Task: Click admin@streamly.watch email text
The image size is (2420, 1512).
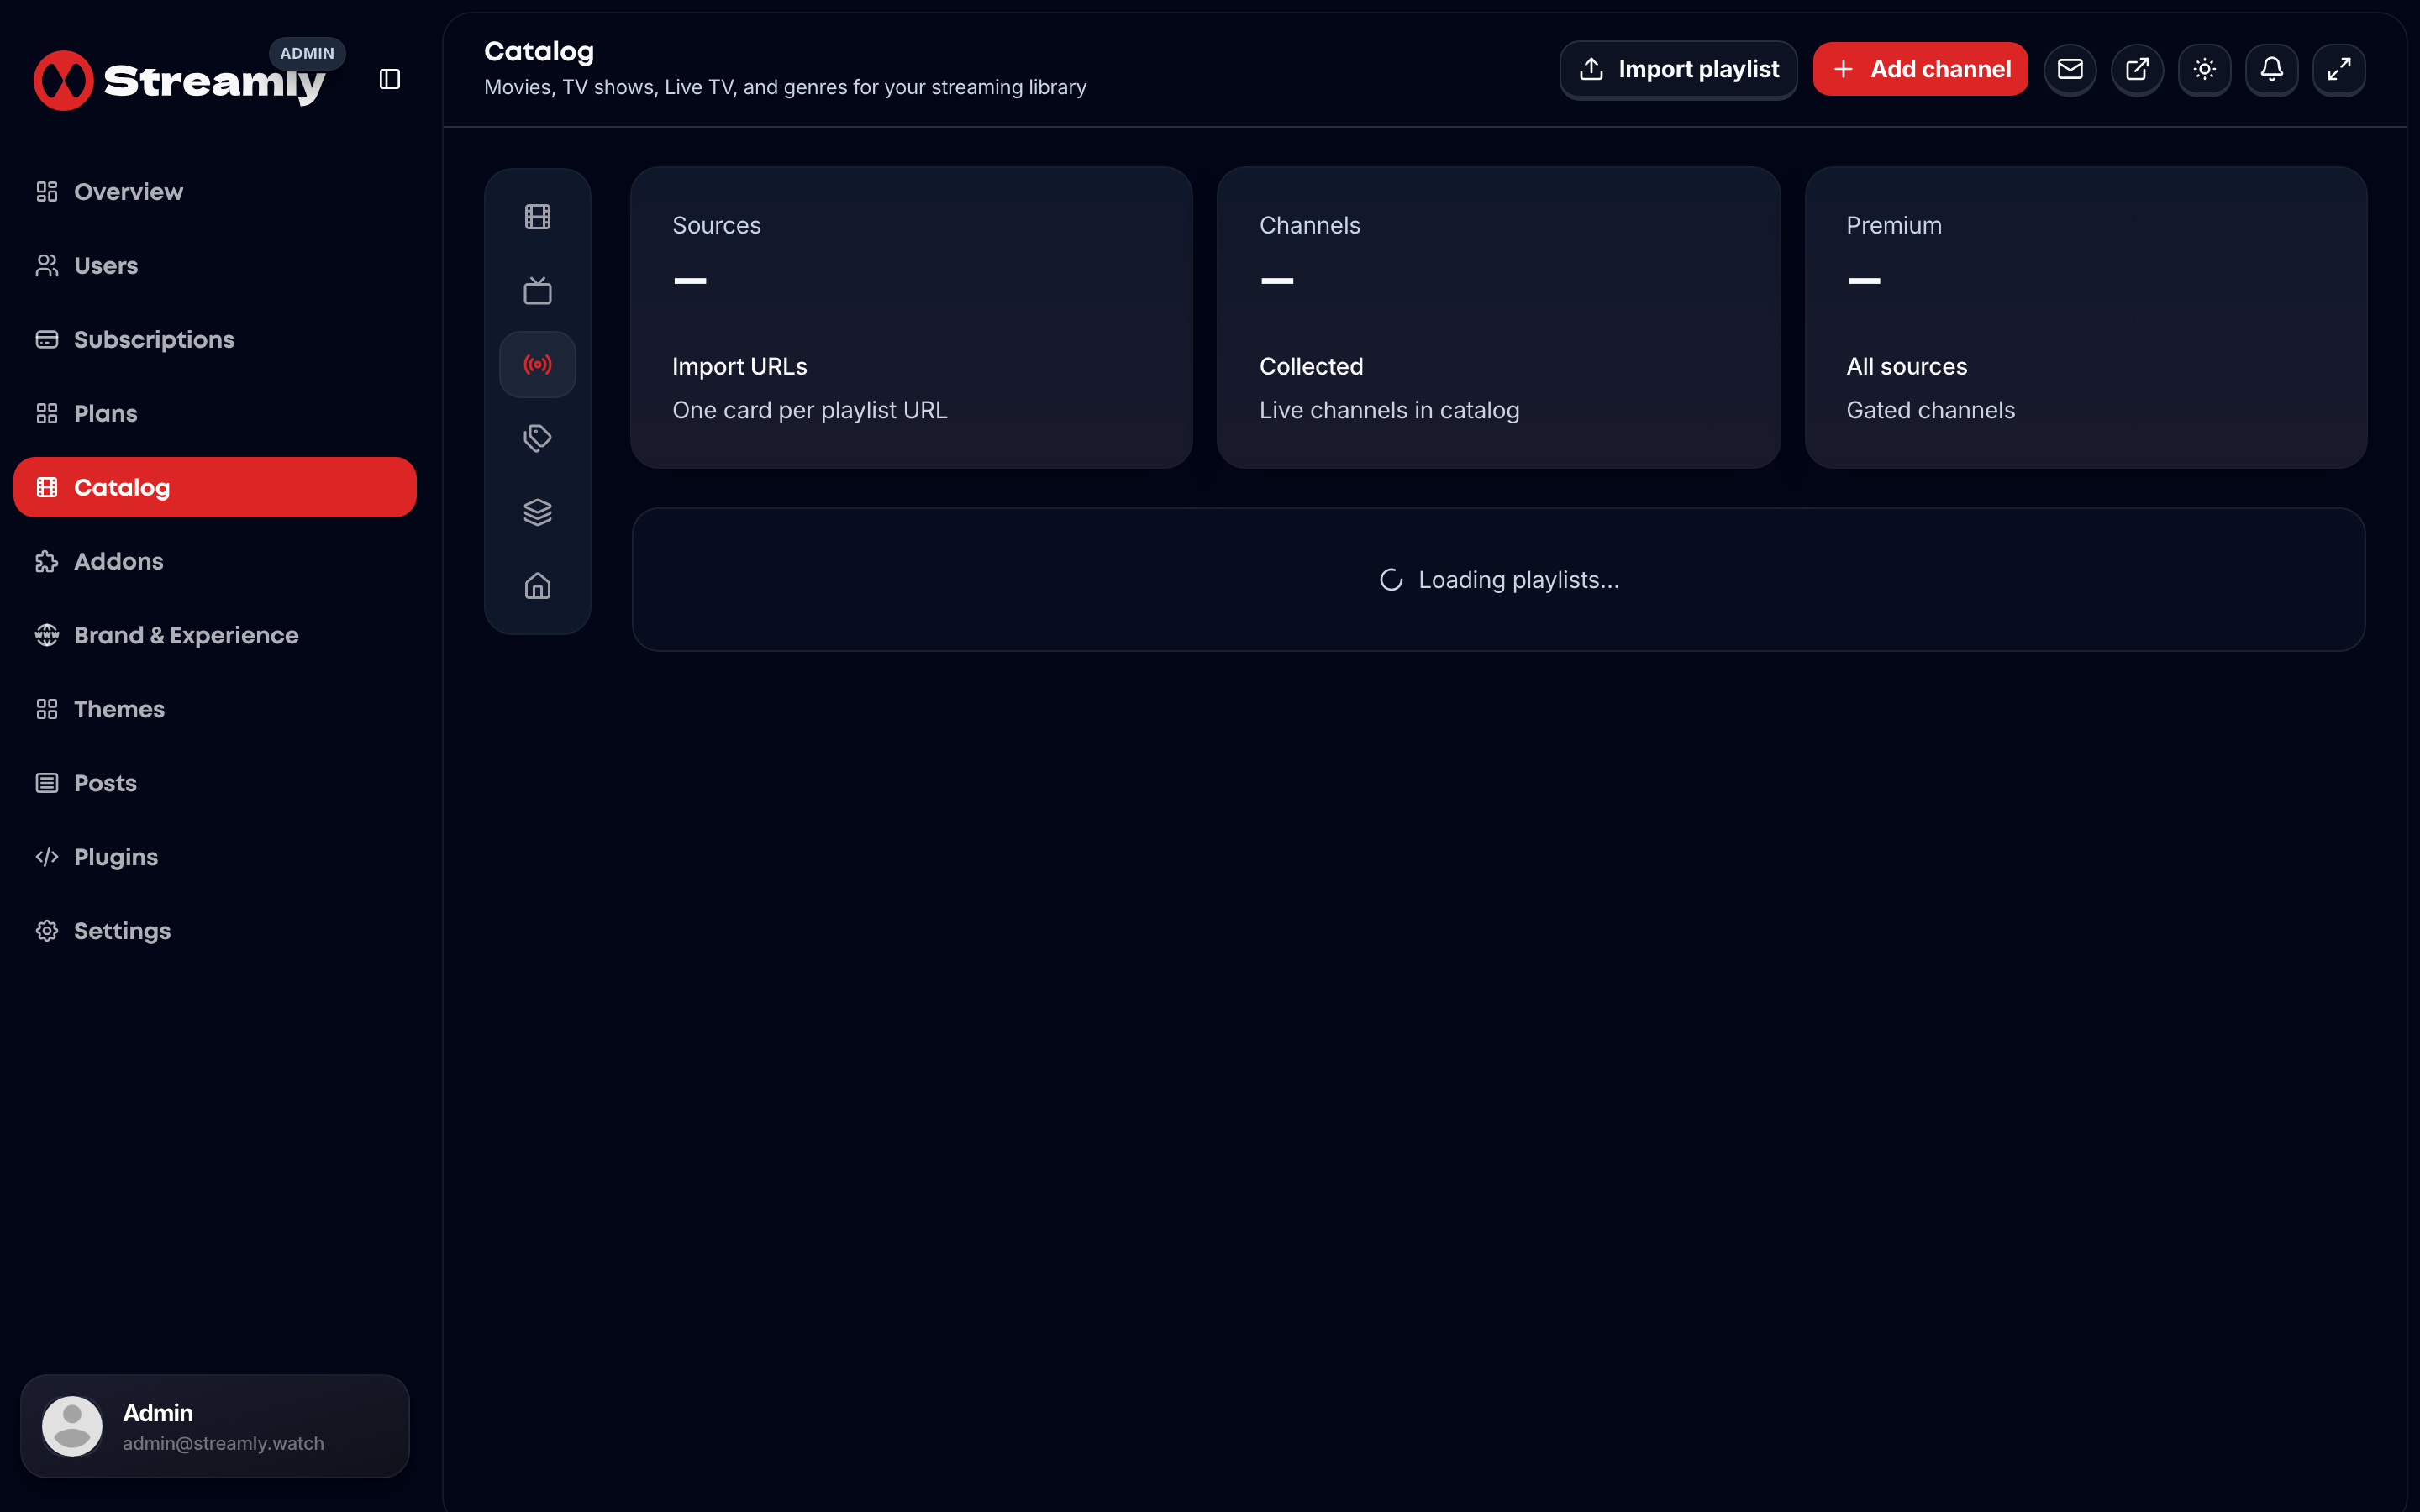Action: tap(223, 1443)
